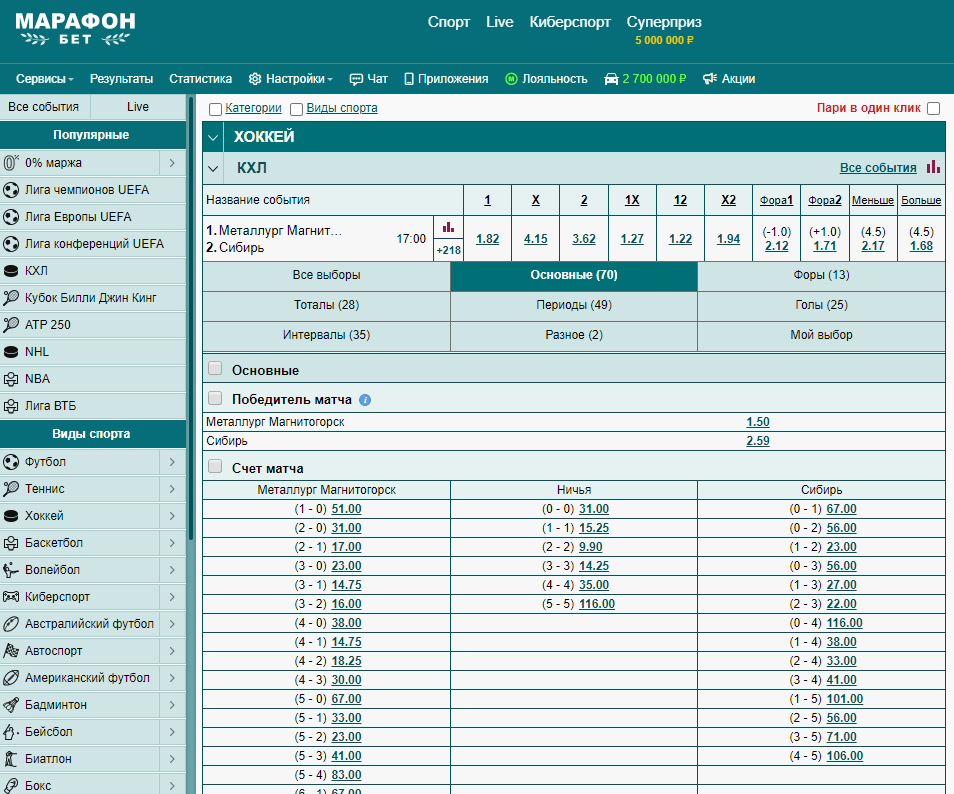Click the biathlon icon beside Биатлон
This screenshot has width=954, height=794.
click(x=11, y=759)
